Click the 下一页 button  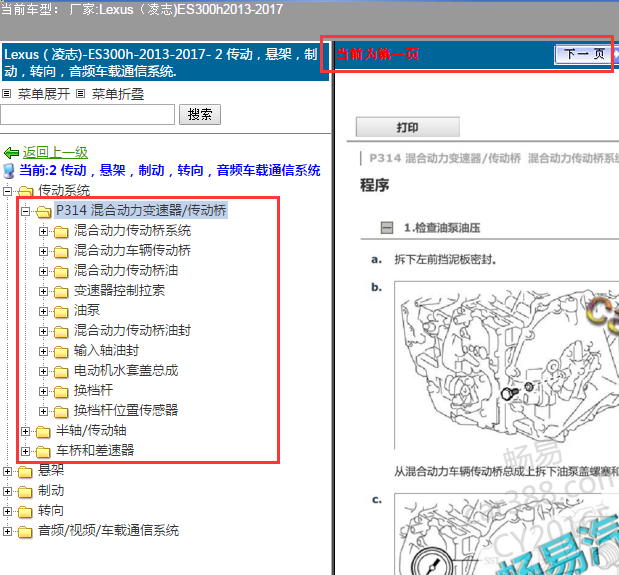pyautogui.click(x=585, y=54)
